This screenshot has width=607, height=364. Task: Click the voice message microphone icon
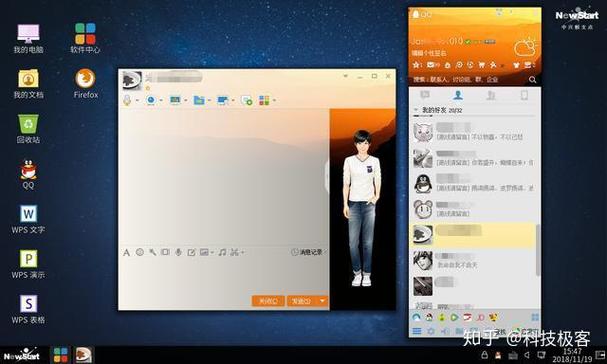tap(178, 252)
